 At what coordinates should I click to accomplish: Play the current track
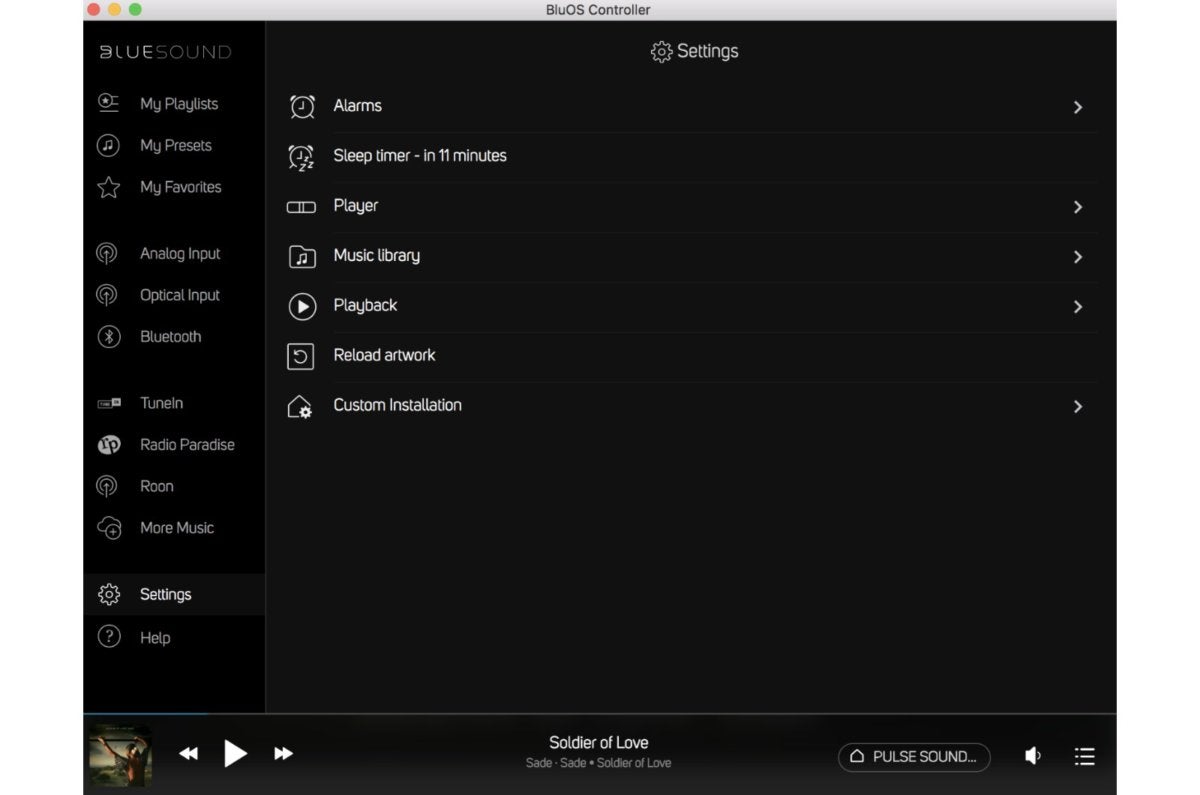pos(235,753)
